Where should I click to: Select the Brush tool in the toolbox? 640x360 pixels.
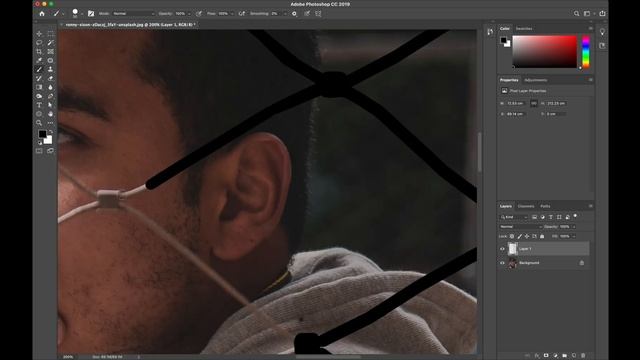39,69
